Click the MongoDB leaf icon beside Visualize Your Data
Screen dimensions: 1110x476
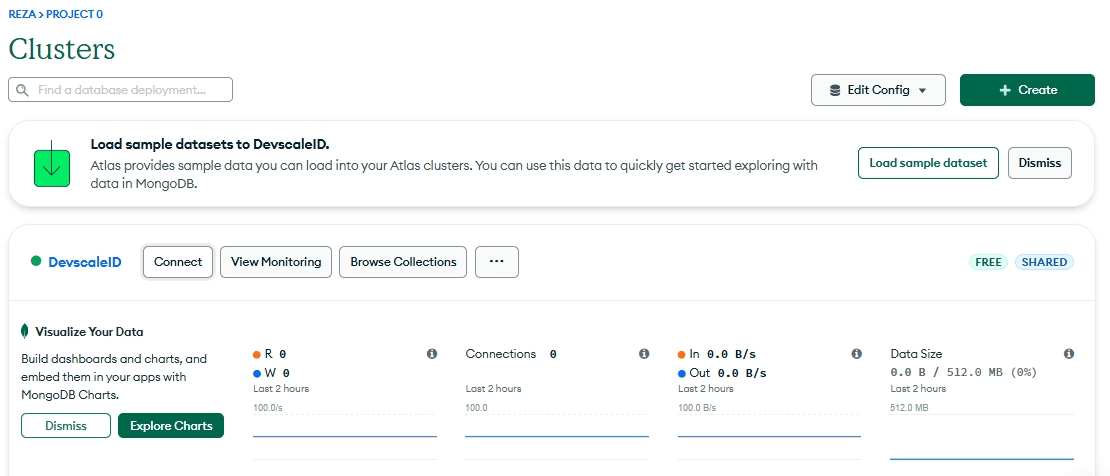[x=25, y=332]
